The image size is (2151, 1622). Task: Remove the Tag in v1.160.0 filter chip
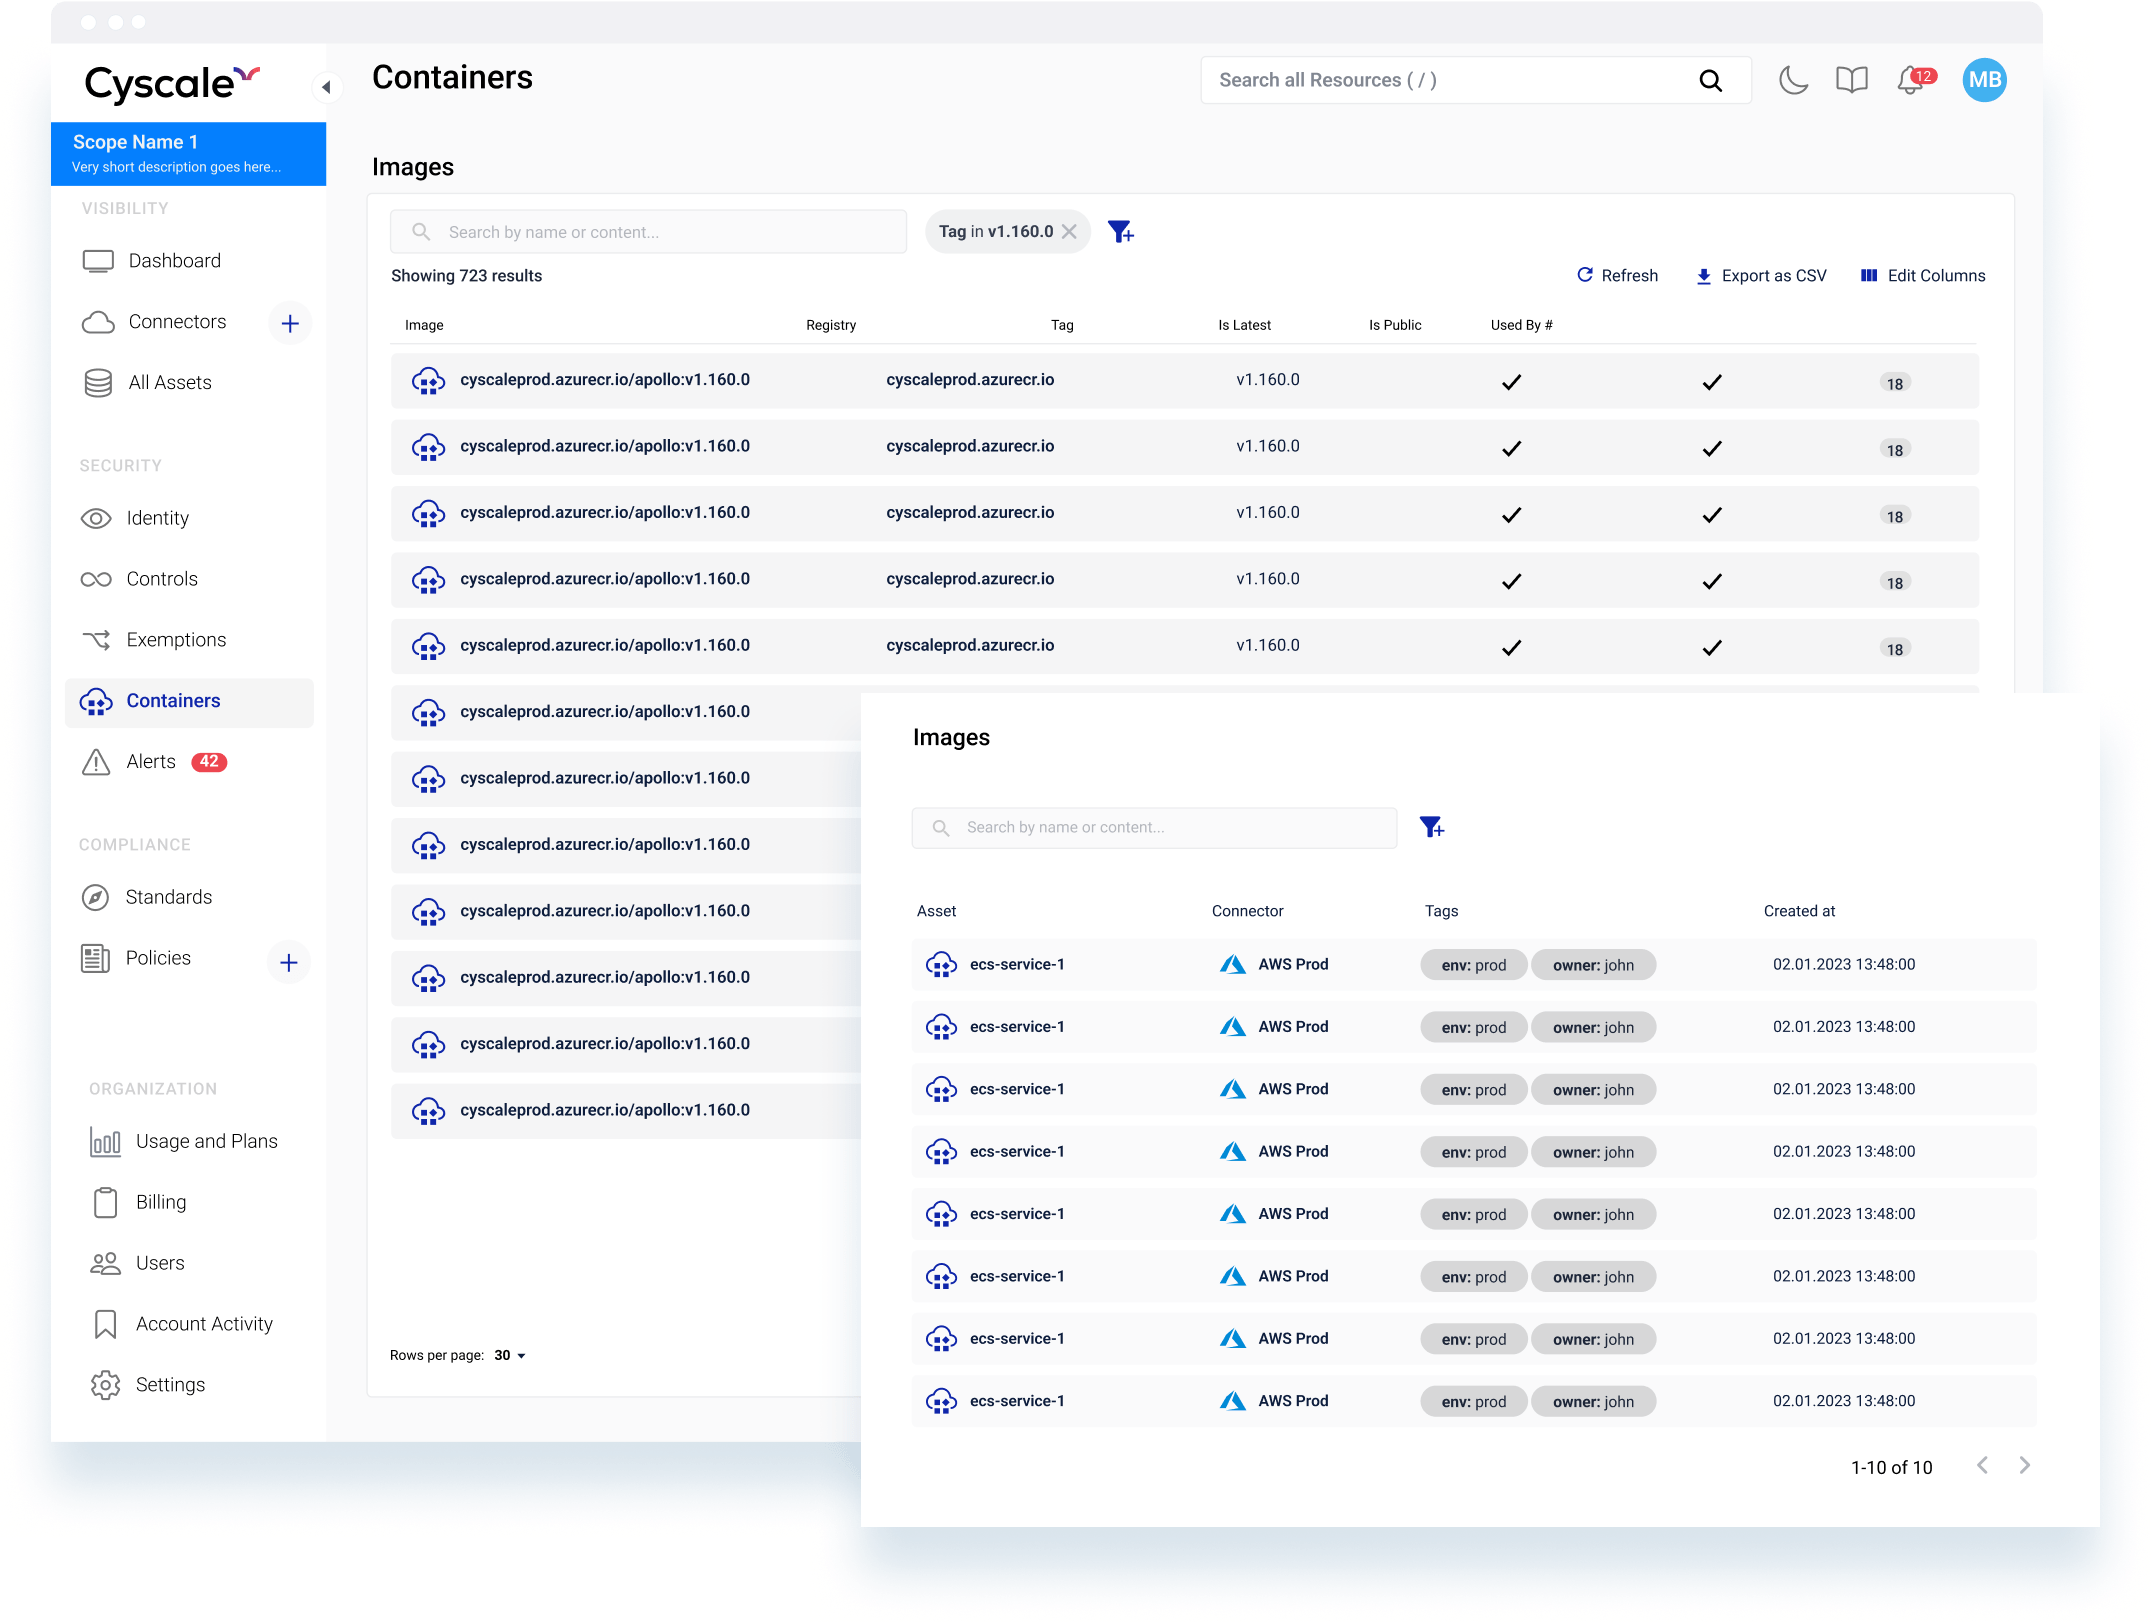coord(1069,232)
